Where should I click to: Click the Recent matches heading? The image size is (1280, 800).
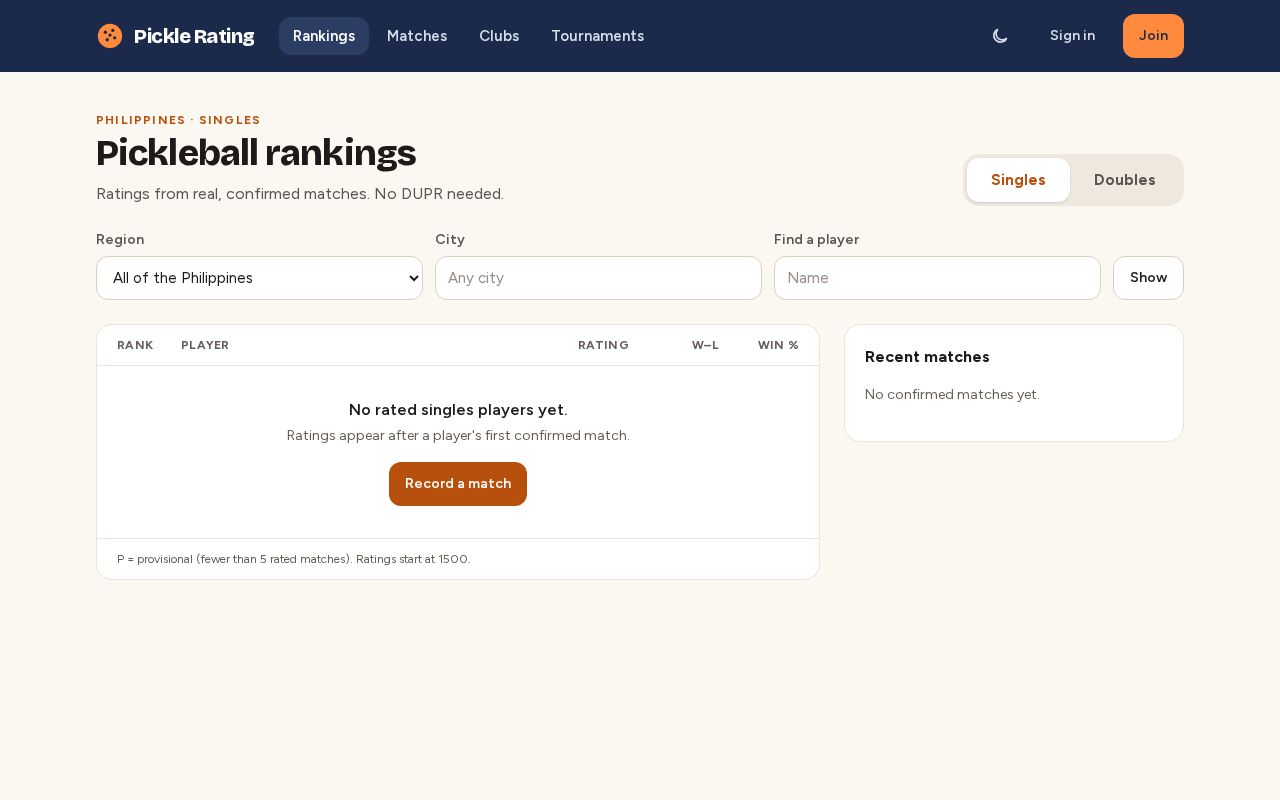coord(927,357)
